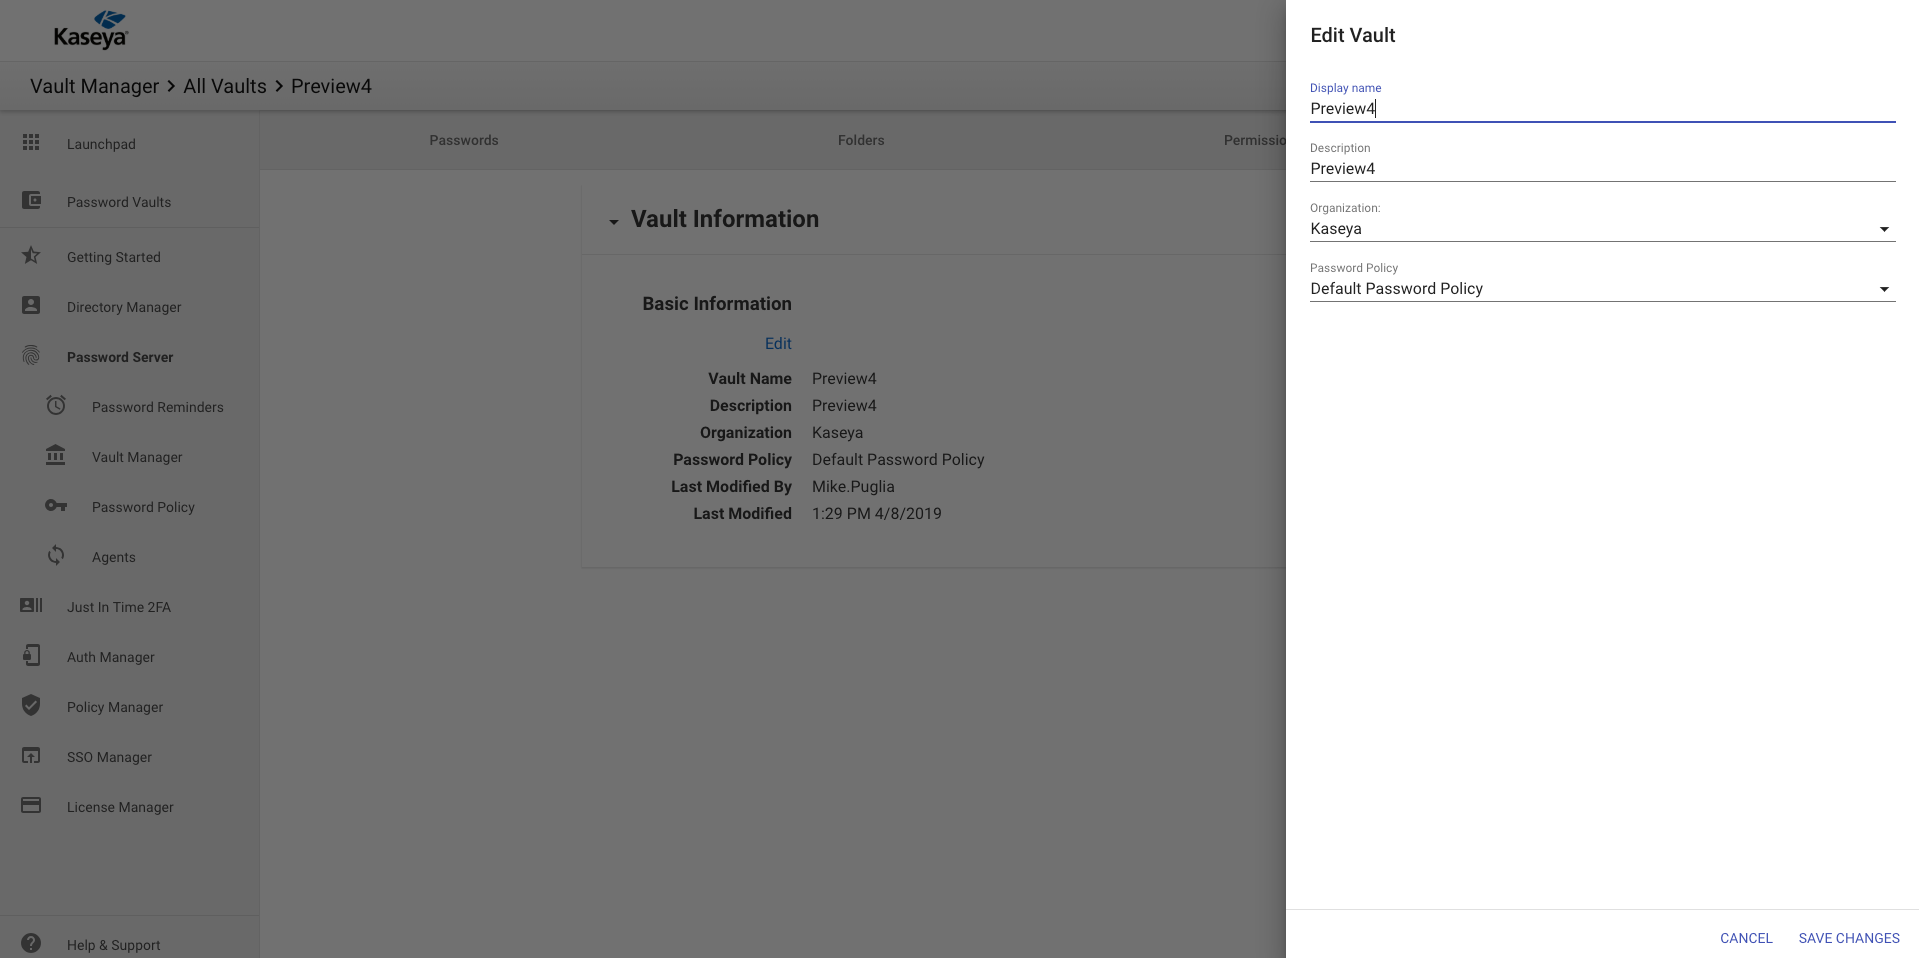Click the Kaseya logo
Image resolution: width=1919 pixels, height=958 pixels.
tap(90, 30)
